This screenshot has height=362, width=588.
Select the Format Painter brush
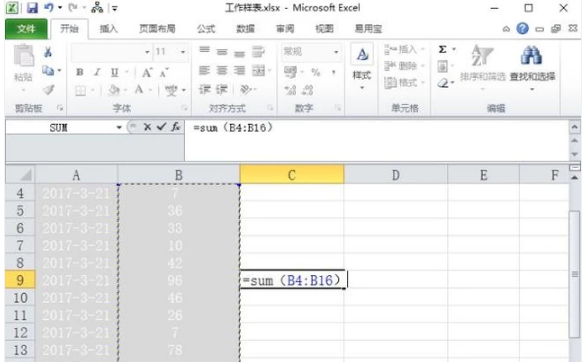48,90
